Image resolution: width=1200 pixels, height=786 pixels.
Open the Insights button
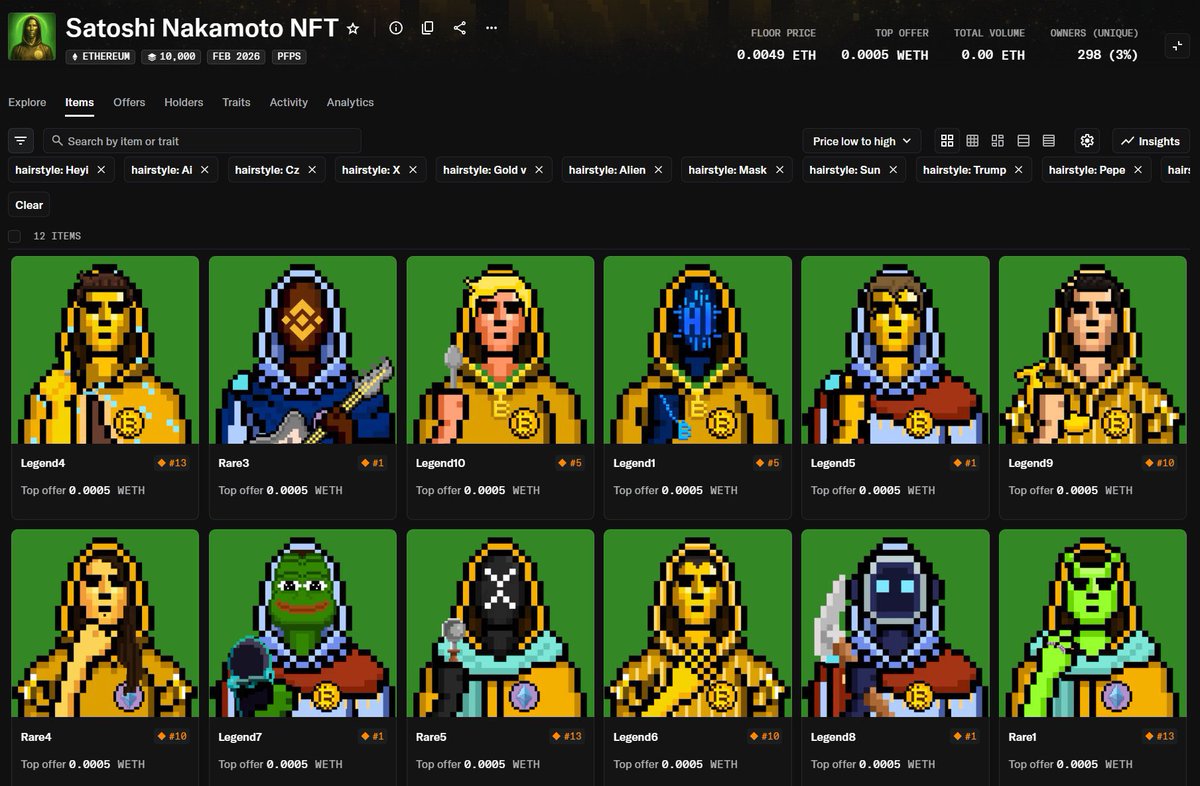click(1151, 141)
